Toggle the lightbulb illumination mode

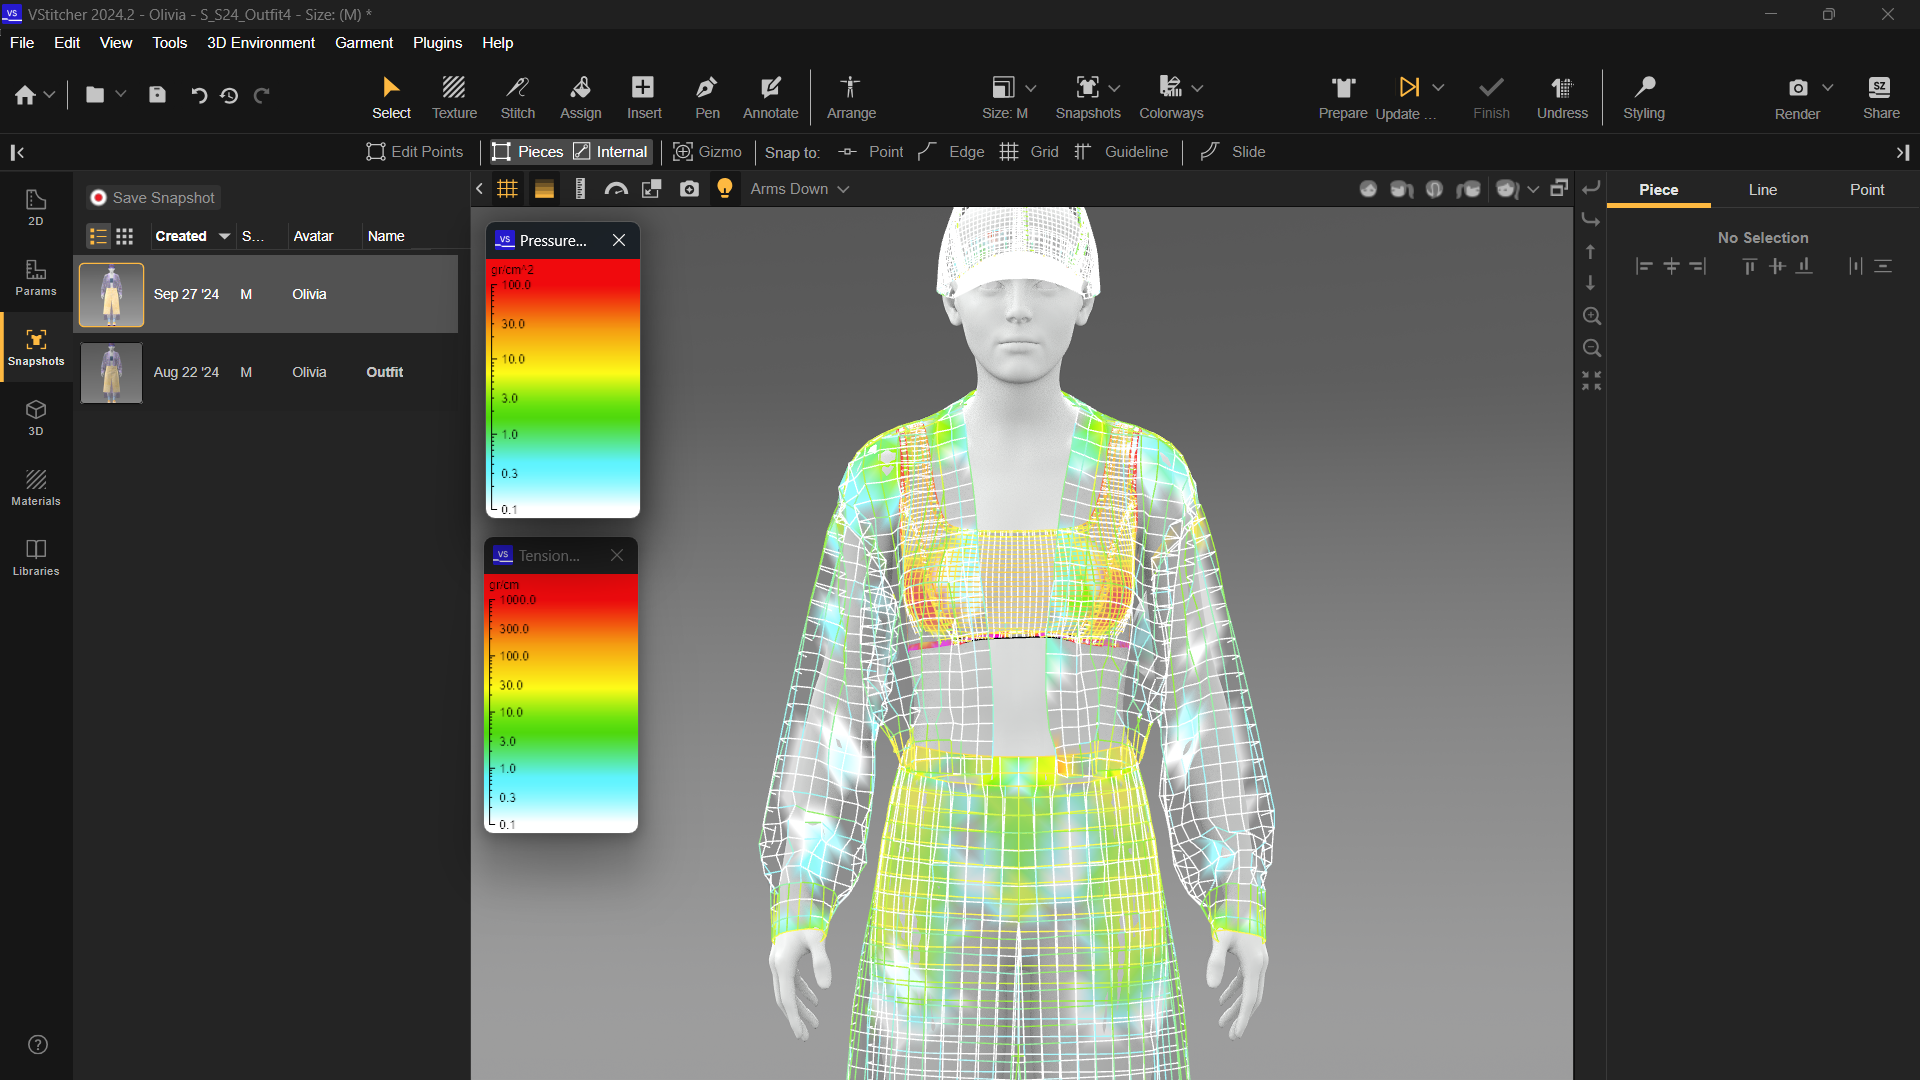coord(725,188)
